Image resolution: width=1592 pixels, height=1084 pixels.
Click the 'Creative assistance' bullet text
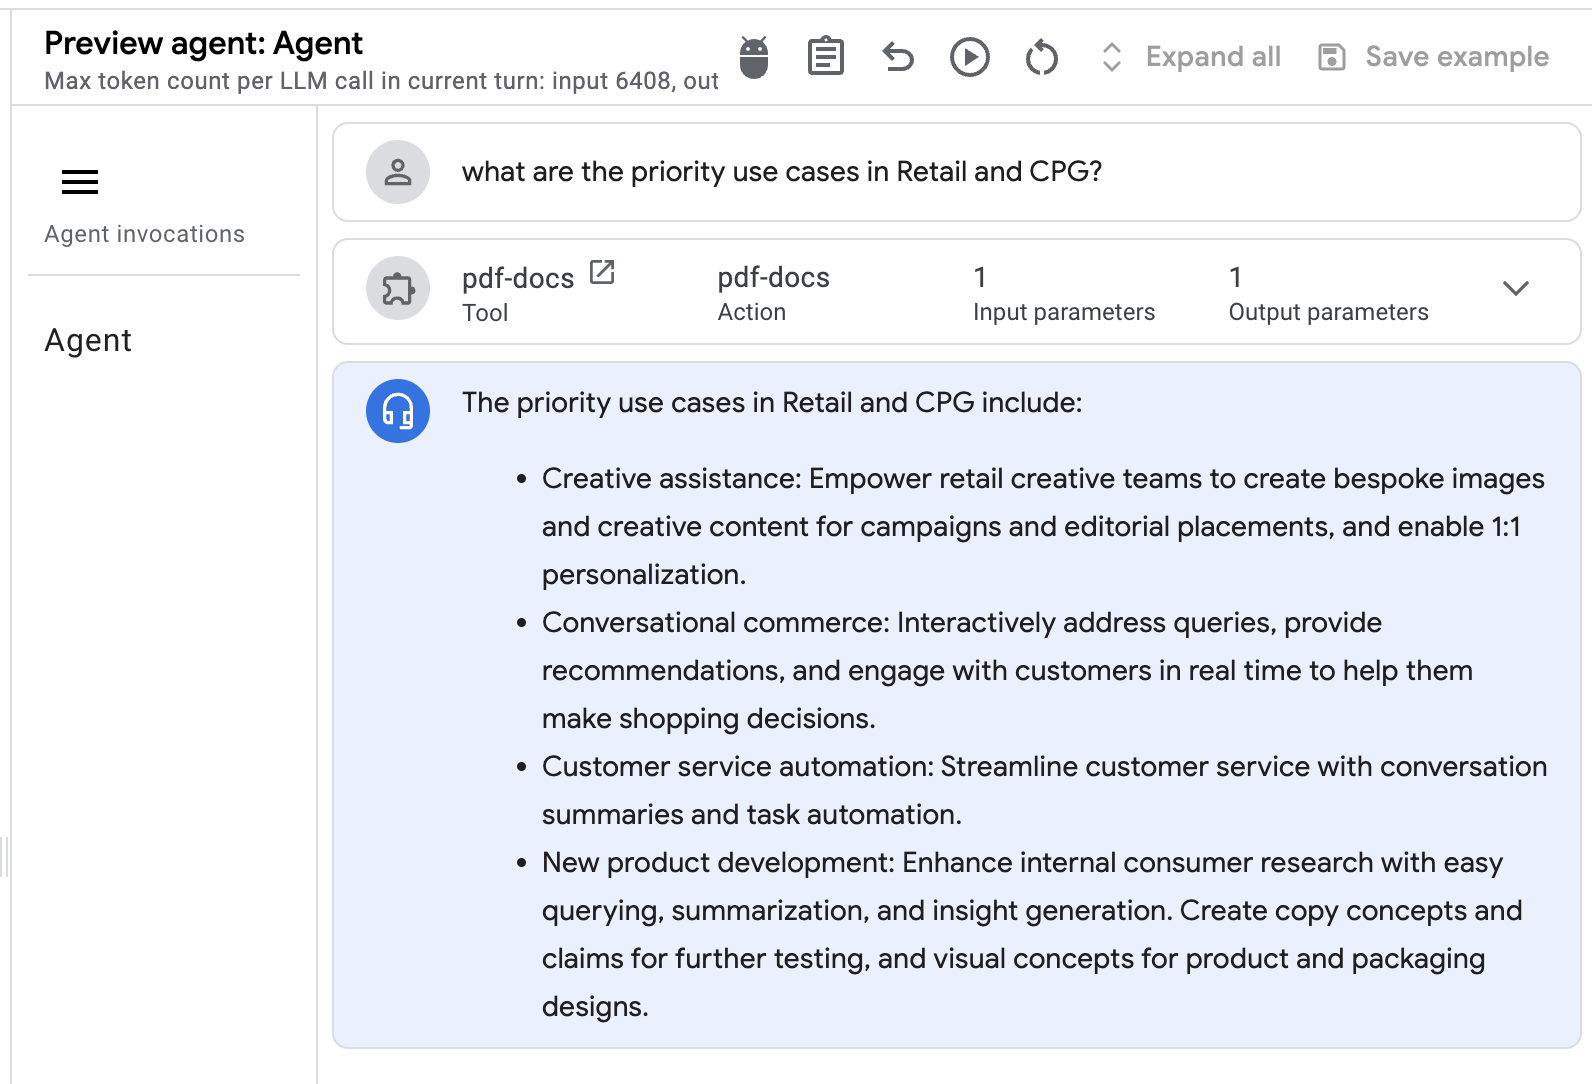click(1043, 527)
